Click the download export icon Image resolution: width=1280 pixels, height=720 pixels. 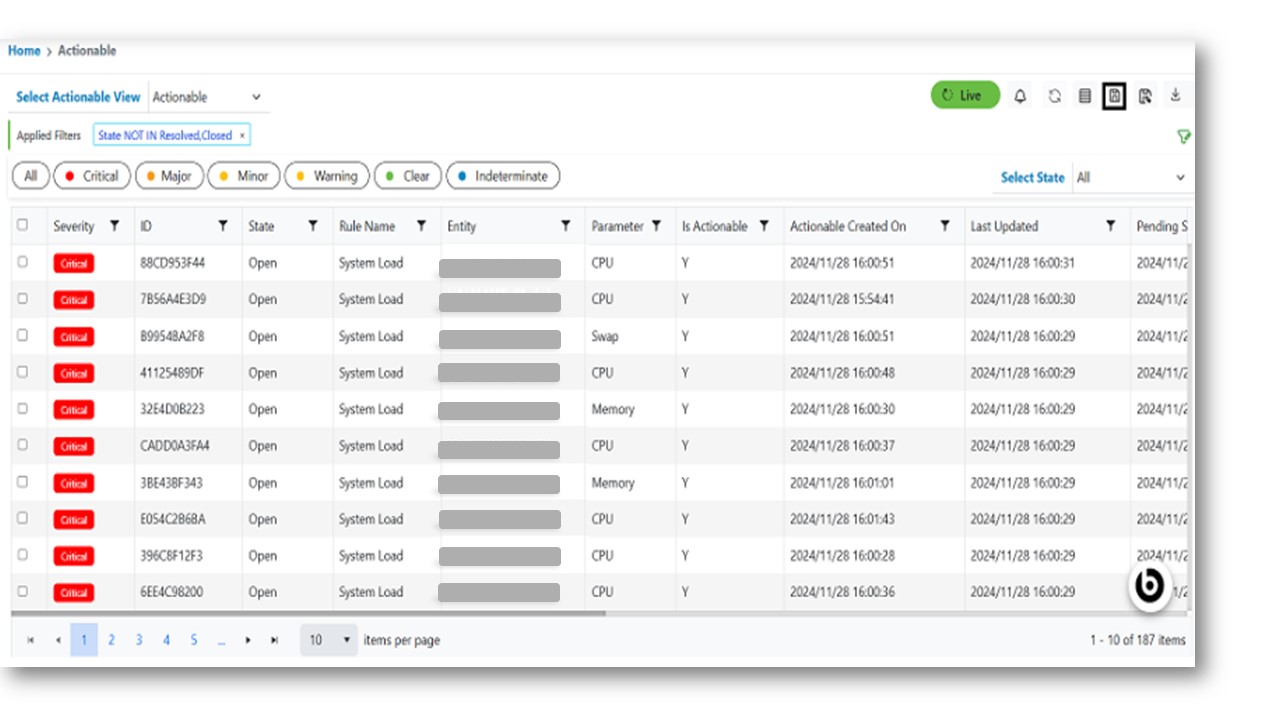[1176, 95]
